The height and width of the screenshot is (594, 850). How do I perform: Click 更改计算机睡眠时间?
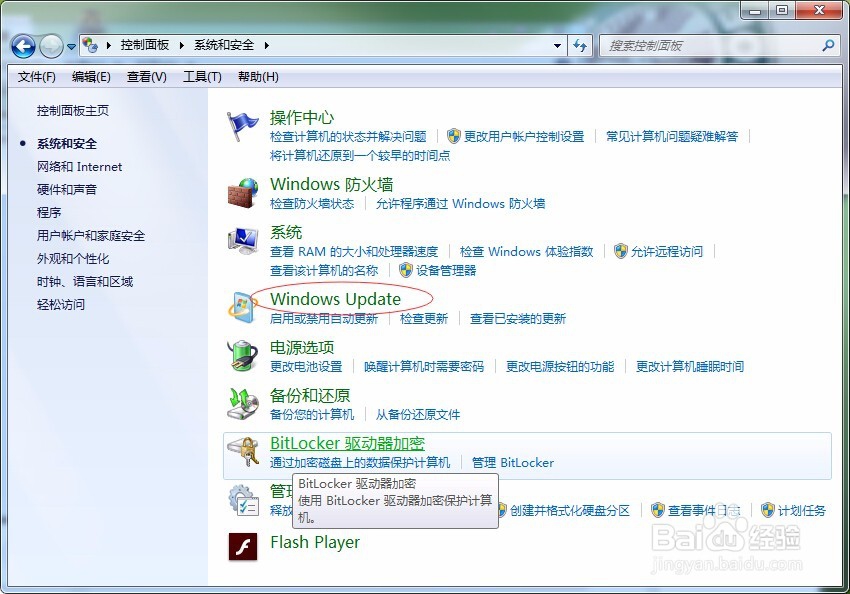pyautogui.click(x=690, y=366)
